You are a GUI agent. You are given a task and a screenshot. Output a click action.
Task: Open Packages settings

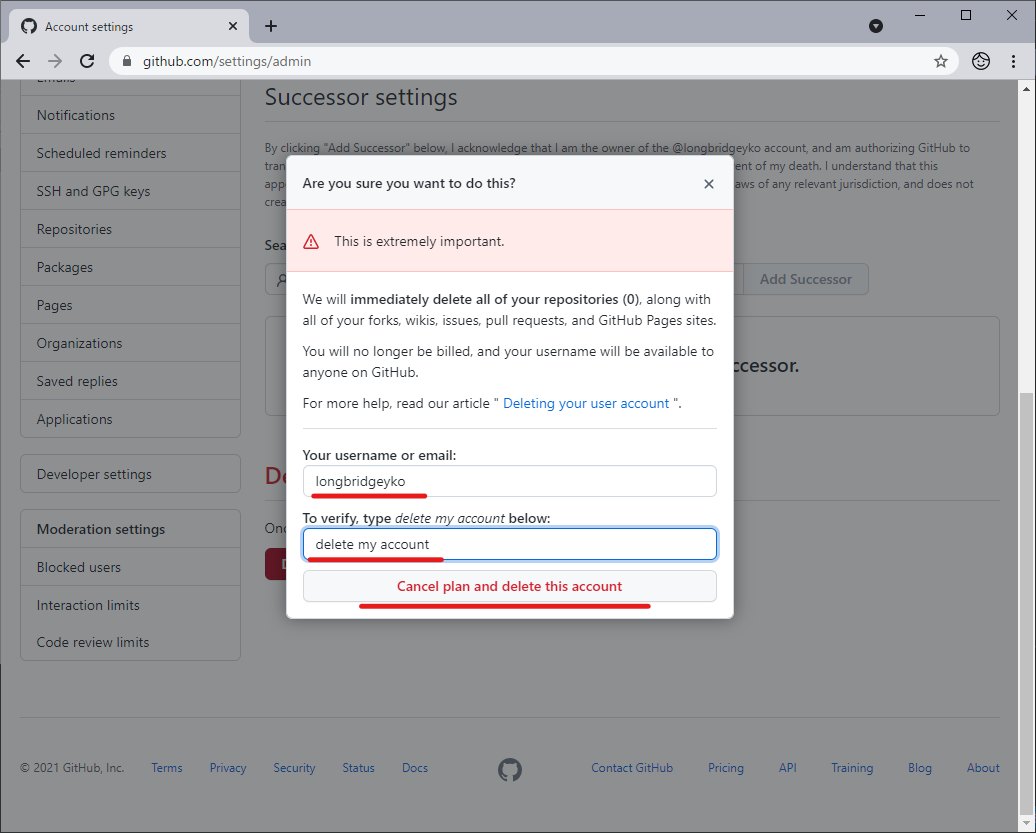coord(130,267)
